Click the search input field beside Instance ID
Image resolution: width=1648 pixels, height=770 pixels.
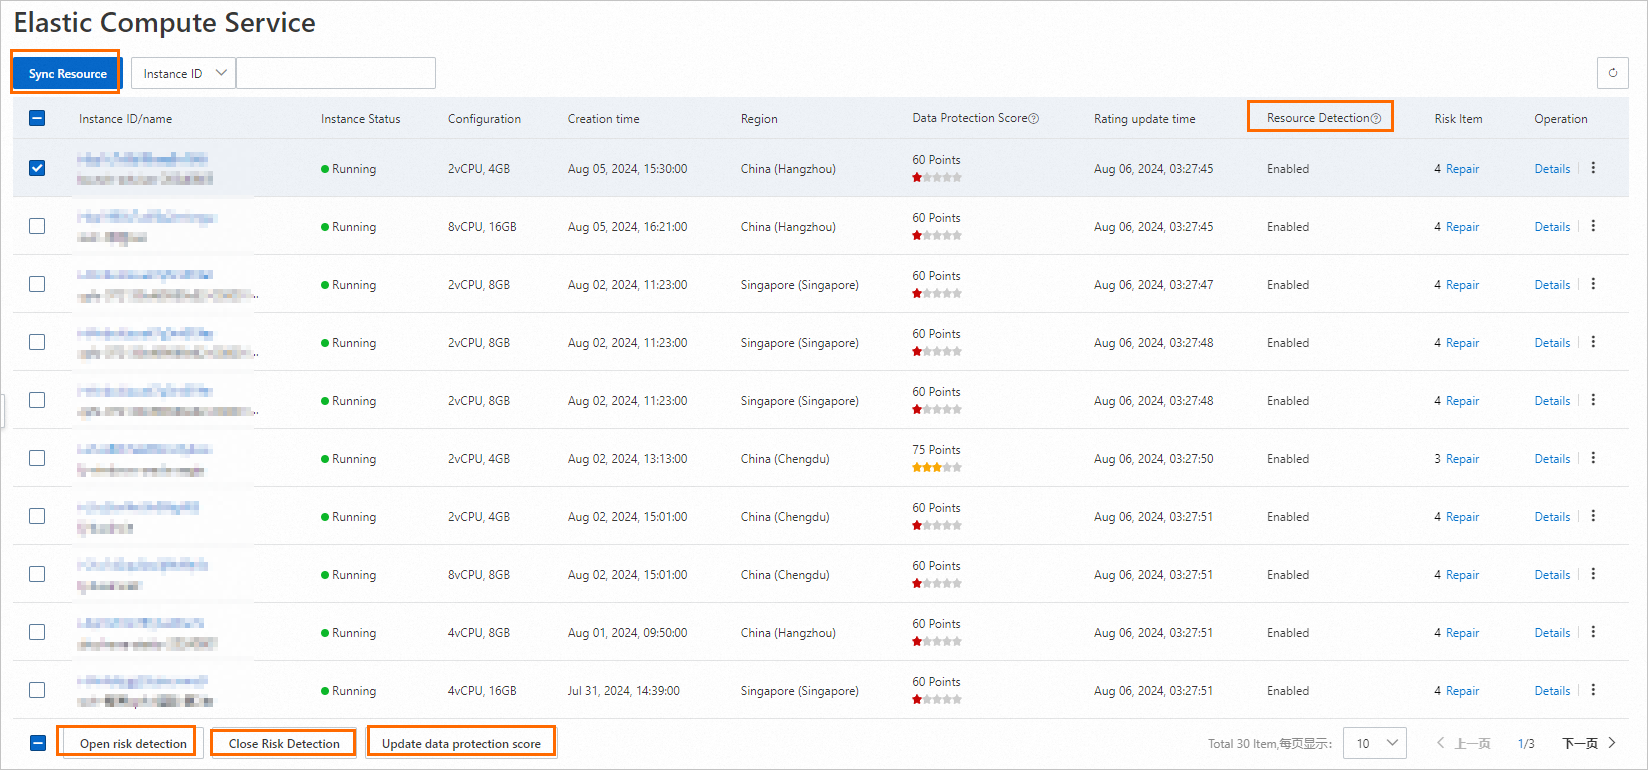pos(336,73)
